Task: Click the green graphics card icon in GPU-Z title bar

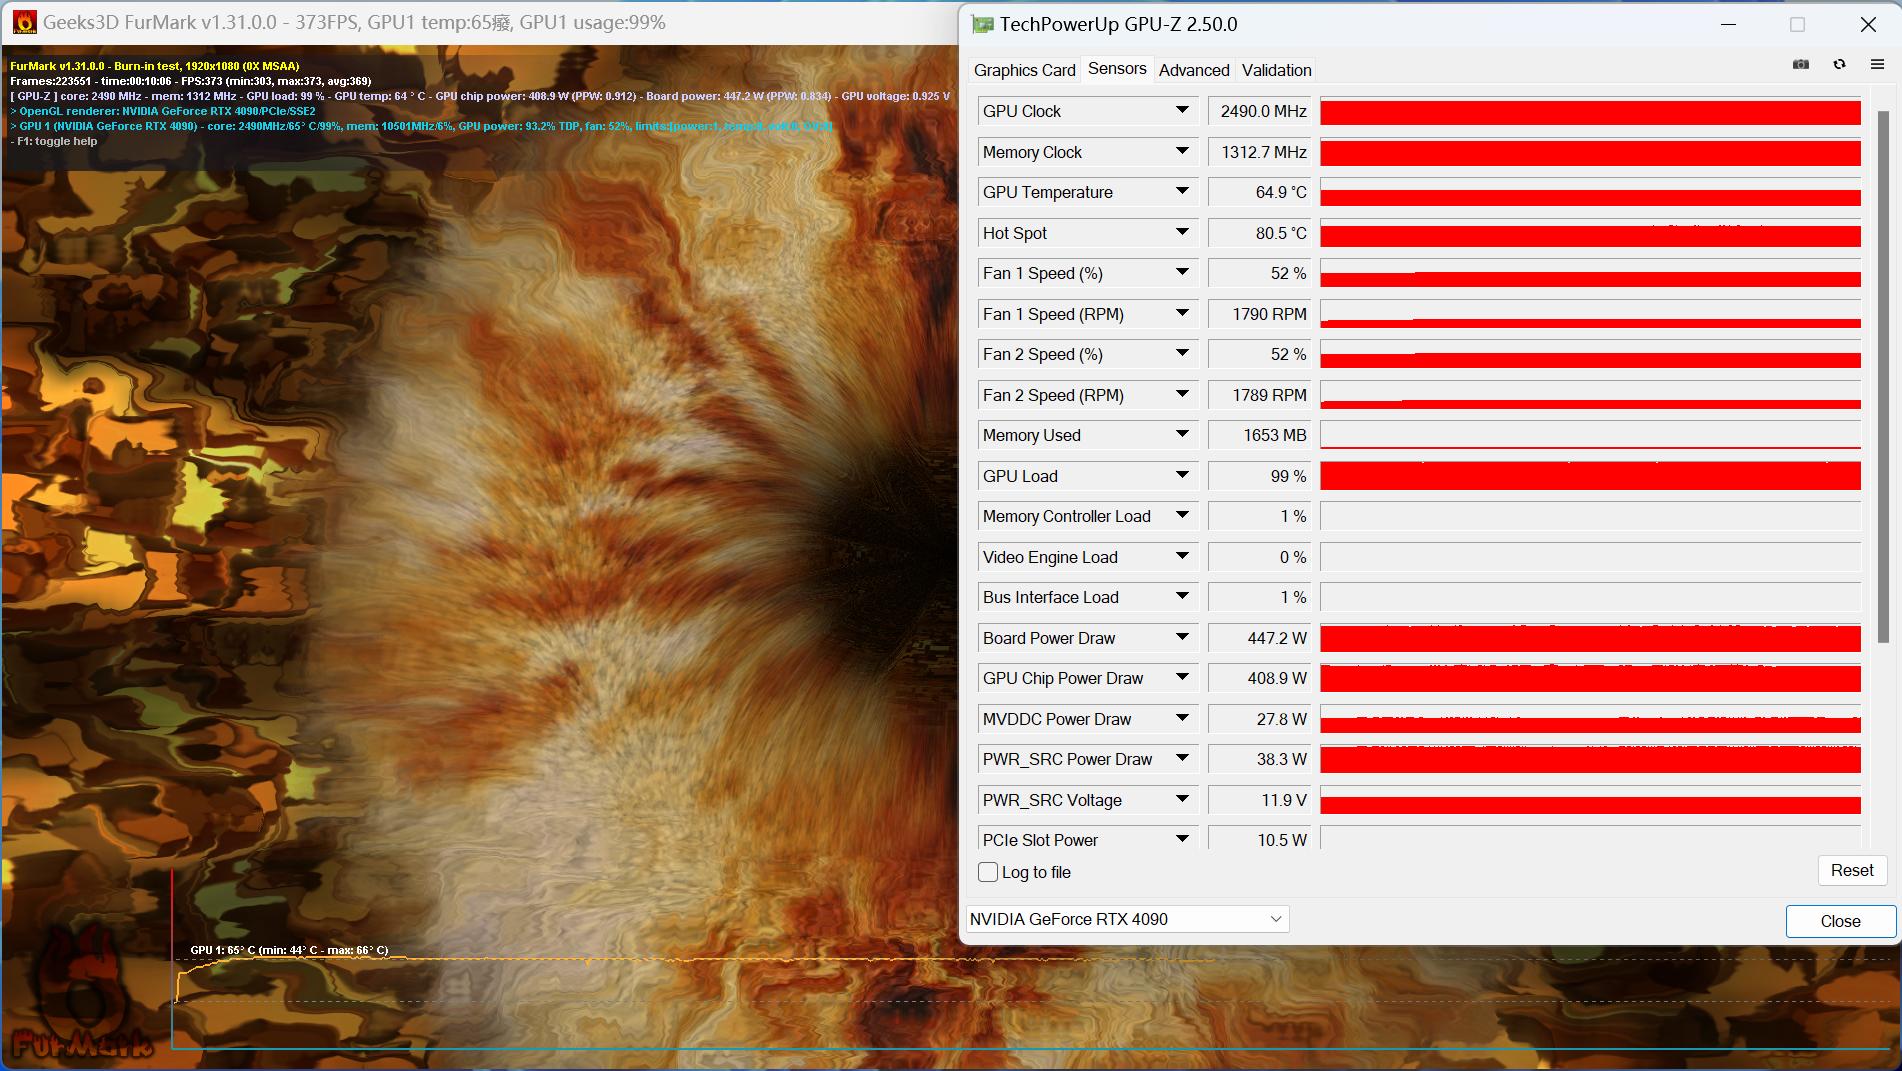Action: pyautogui.click(x=984, y=24)
